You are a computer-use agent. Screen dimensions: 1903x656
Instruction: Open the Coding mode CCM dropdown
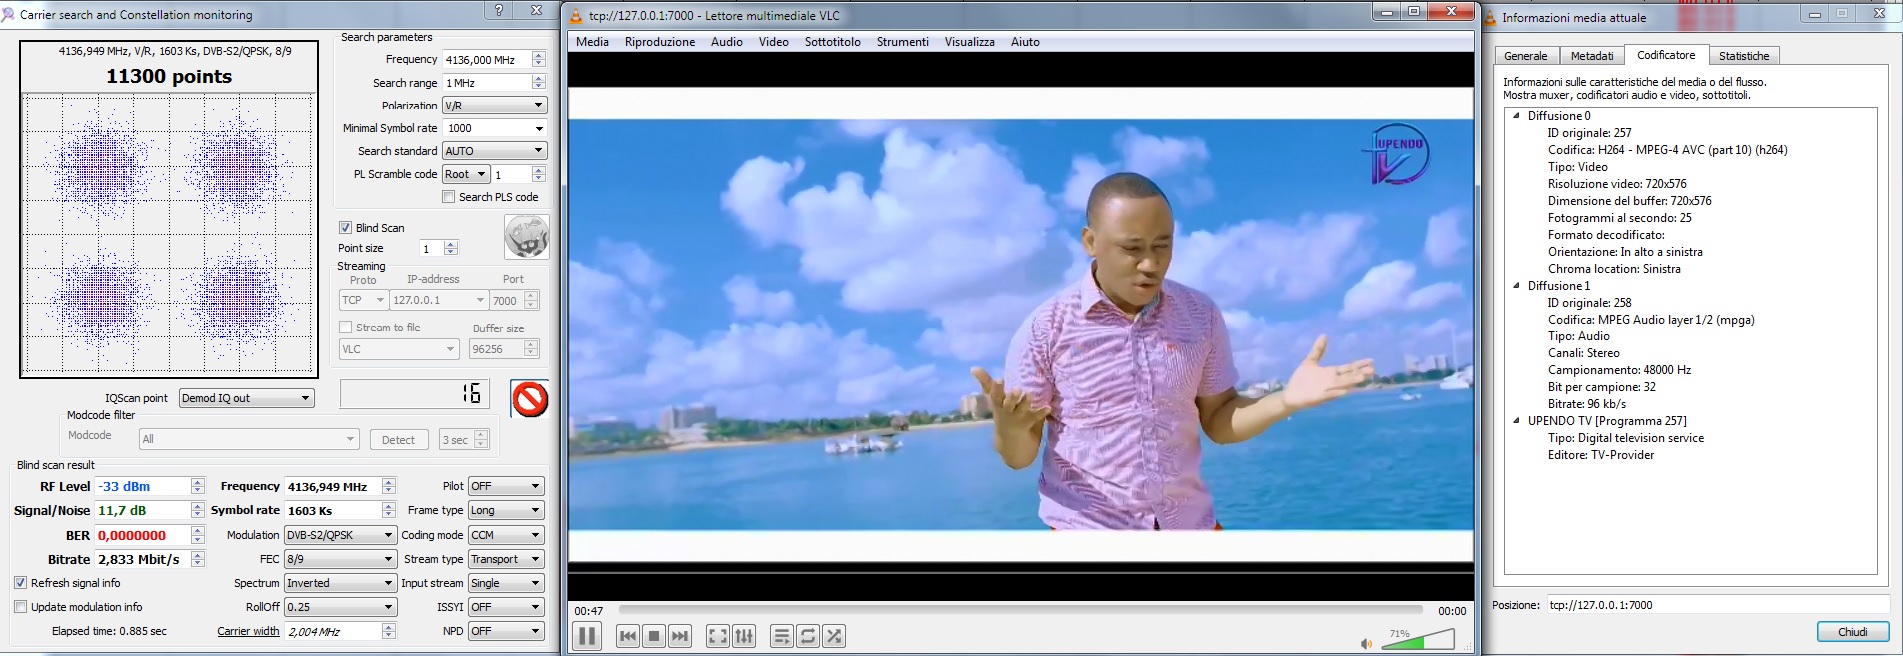506,535
